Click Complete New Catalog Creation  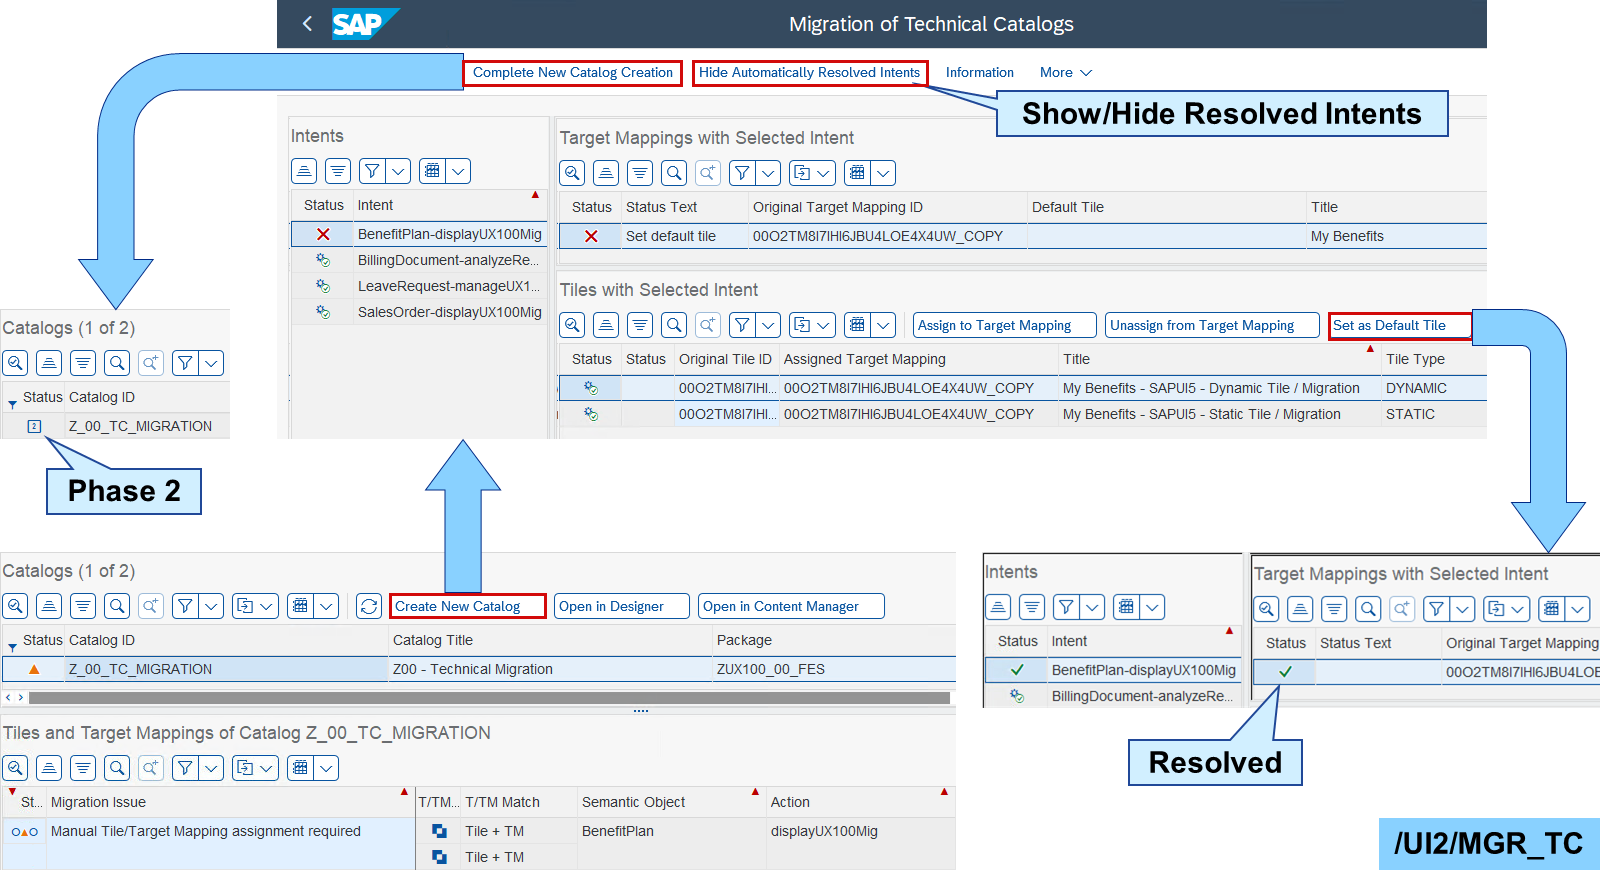573,73
